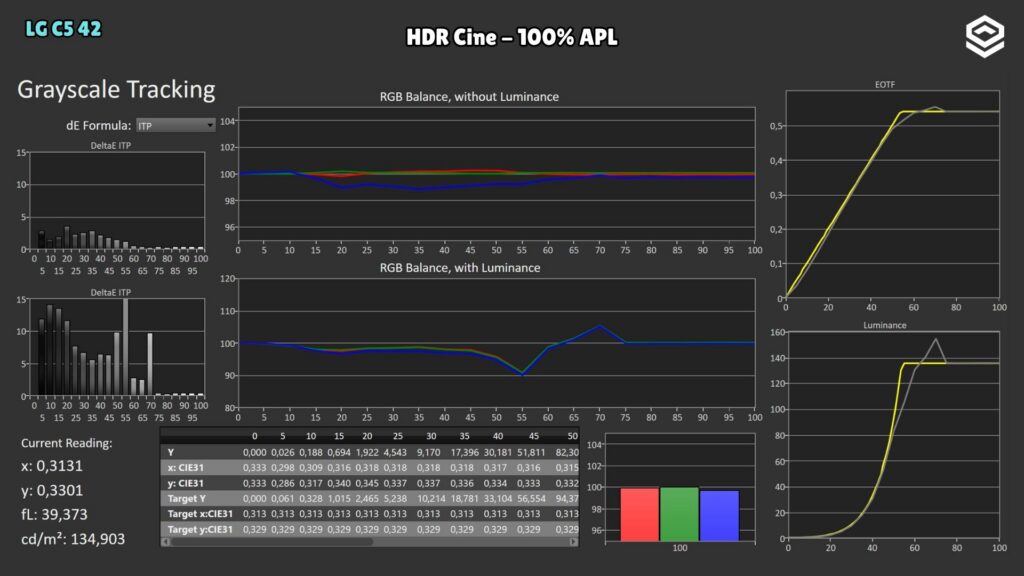Select the "Target Y" row header
Screen dimensions: 1024x576
(x=187, y=498)
